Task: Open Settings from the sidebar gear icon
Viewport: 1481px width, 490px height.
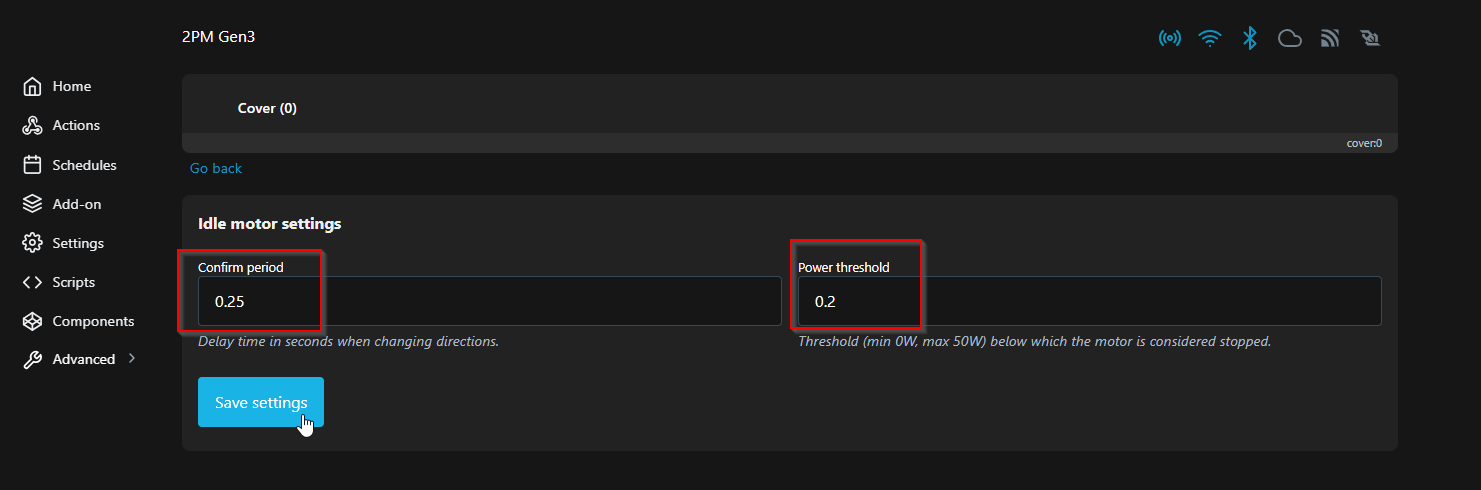Action: (x=32, y=243)
